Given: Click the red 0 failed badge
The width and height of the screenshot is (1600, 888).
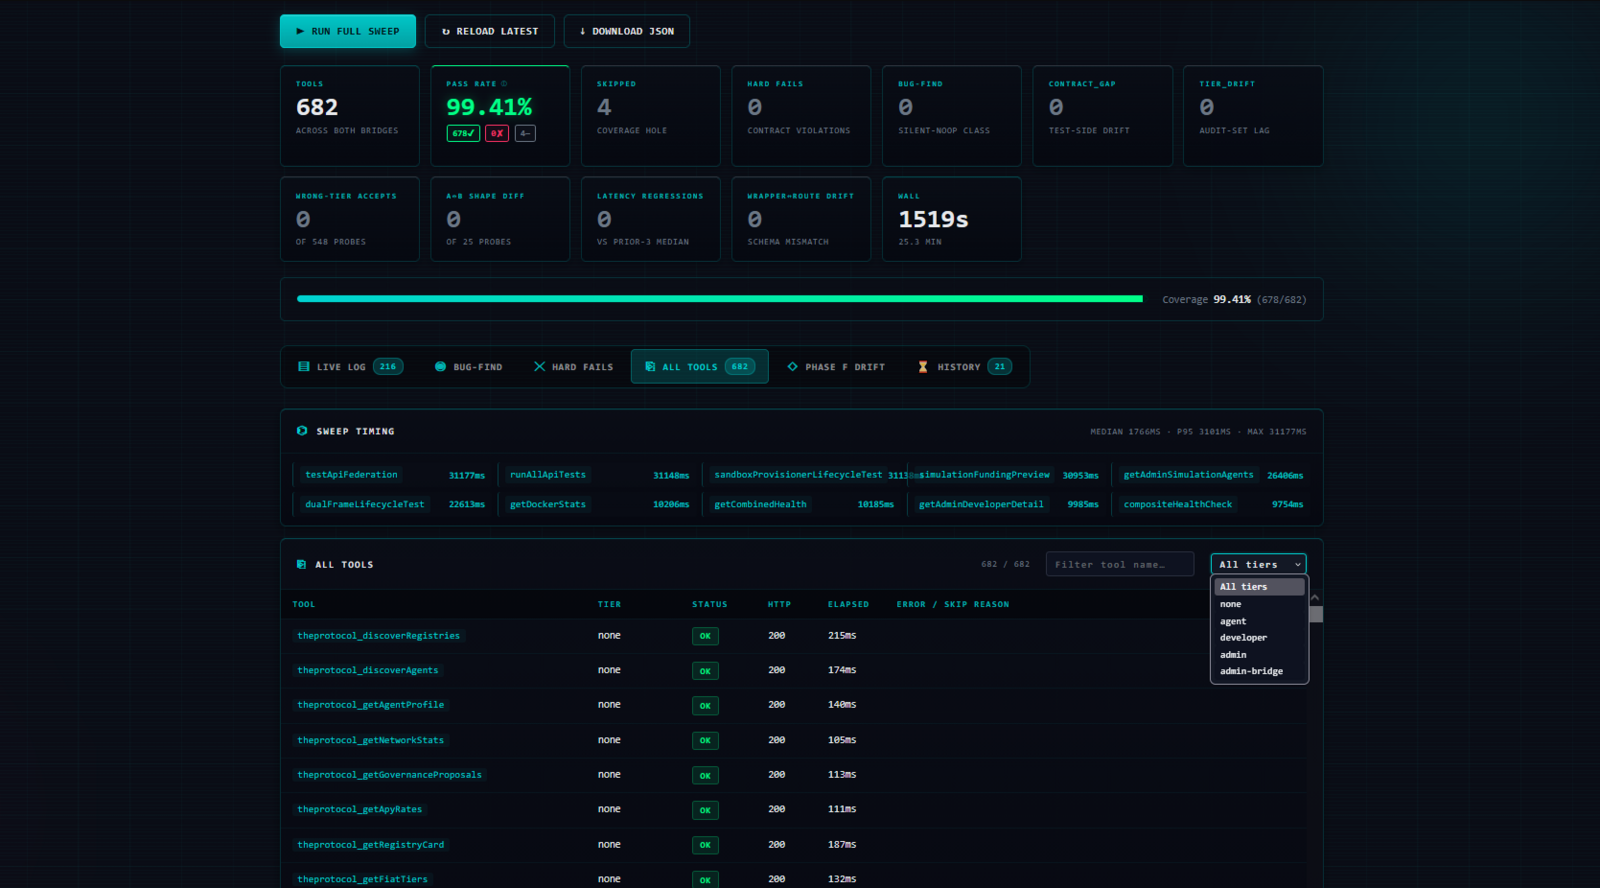Looking at the screenshot, I should click(497, 133).
